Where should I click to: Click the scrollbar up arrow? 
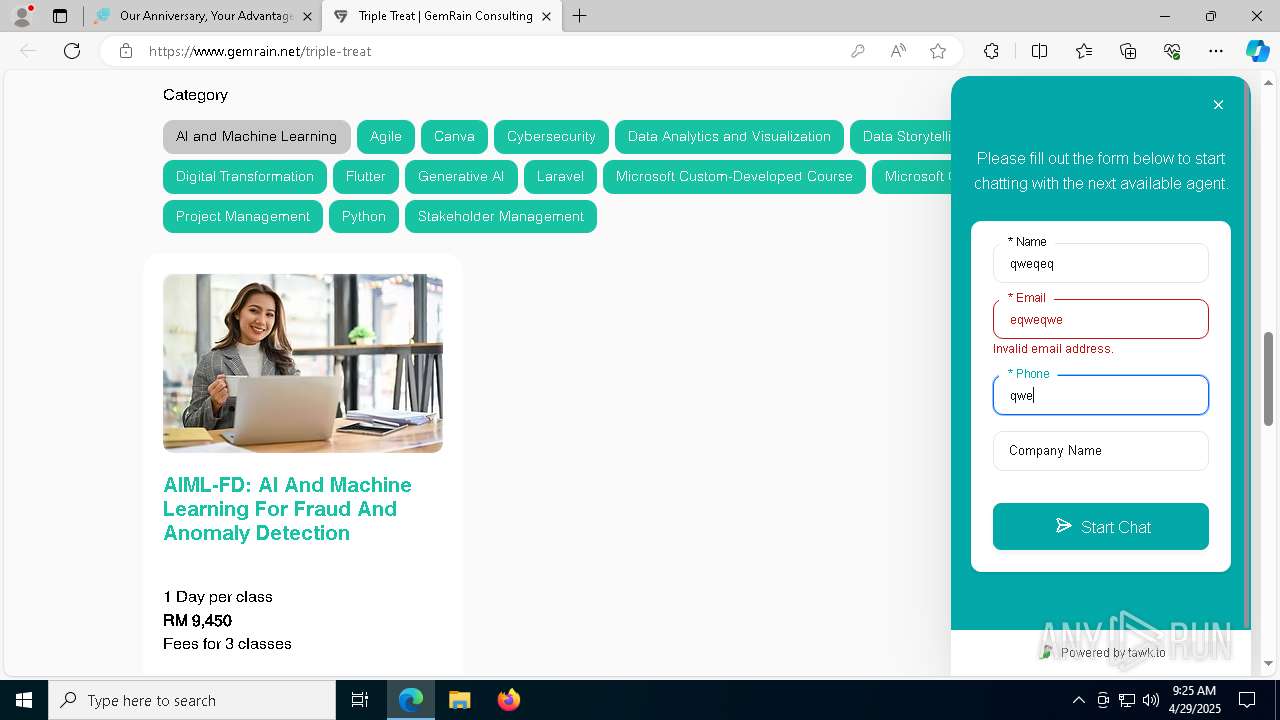pyautogui.click(x=1269, y=83)
